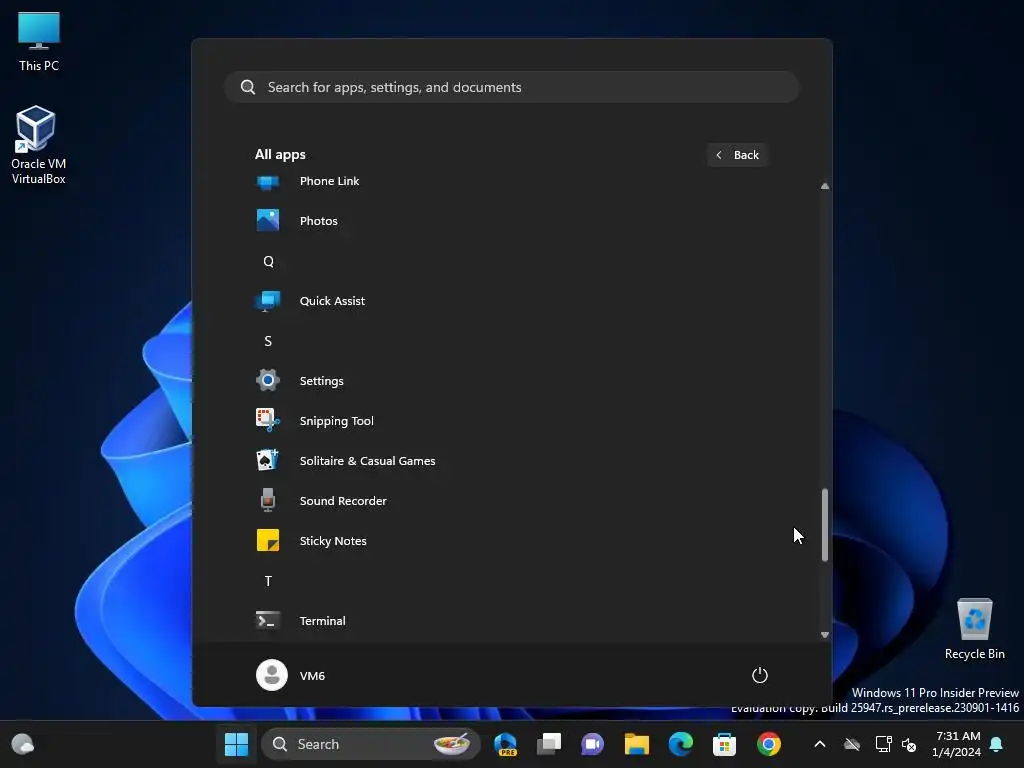Viewport: 1024px width, 768px height.
Task: Open the Phone Link app icon
Action: pyautogui.click(x=268, y=182)
